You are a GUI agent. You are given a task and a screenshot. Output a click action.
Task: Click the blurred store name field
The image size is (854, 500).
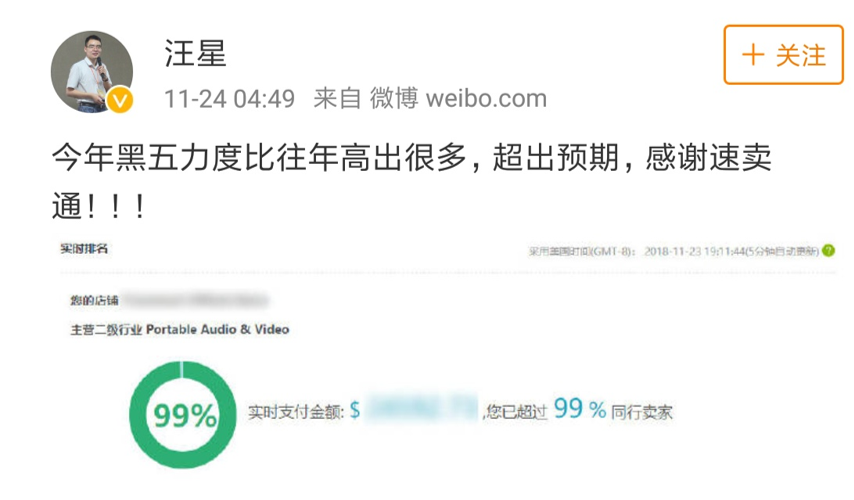[196, 300]
